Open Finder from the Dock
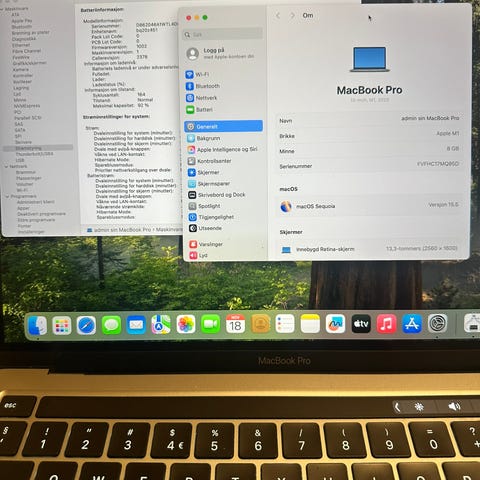This screenshot has height=480, width=480. pos(37,325)
